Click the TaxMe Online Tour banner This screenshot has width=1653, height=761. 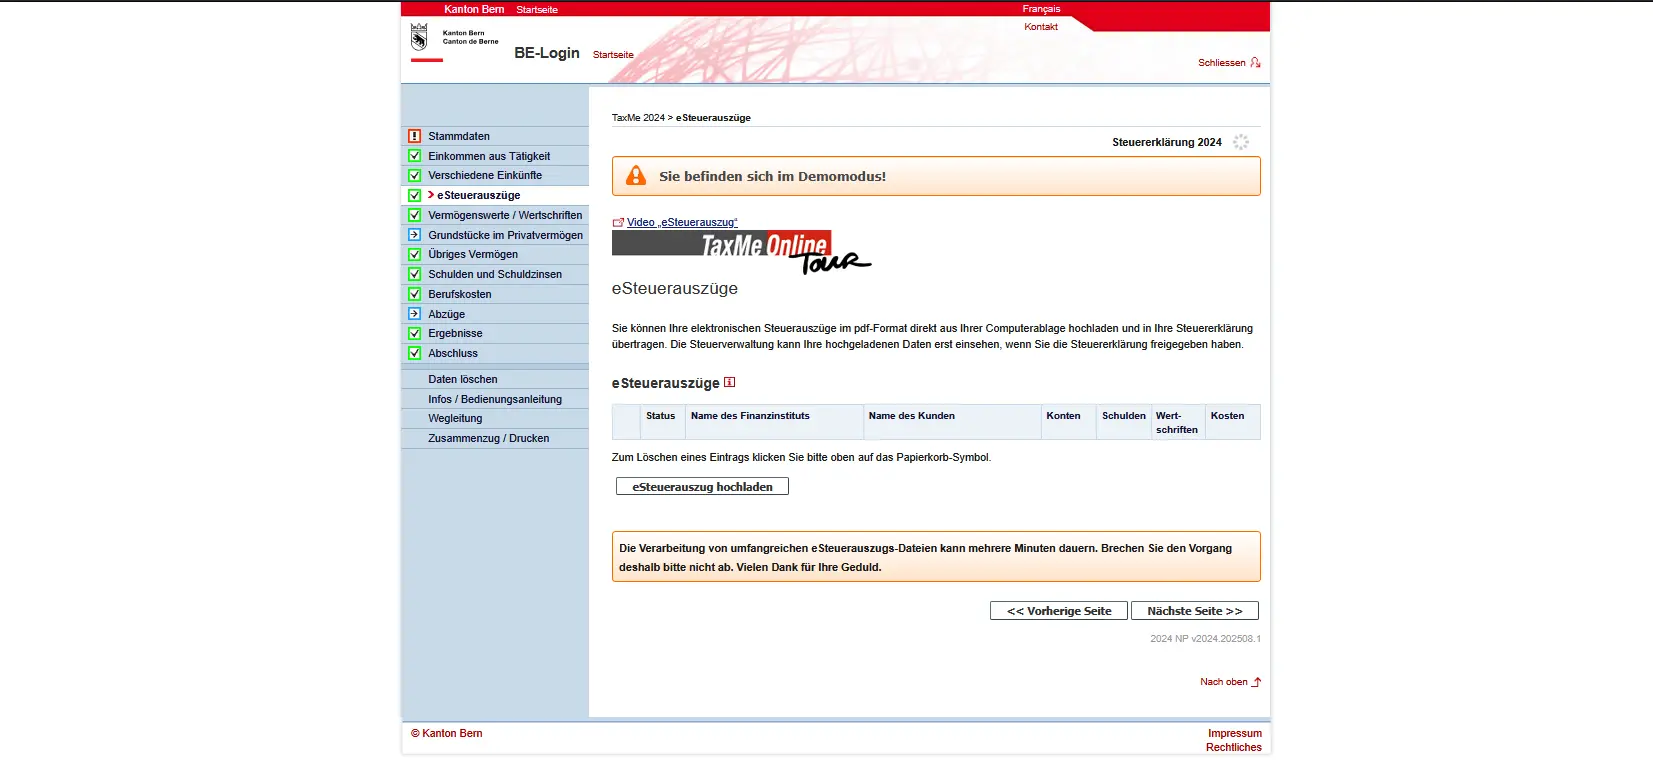point(741,251)
